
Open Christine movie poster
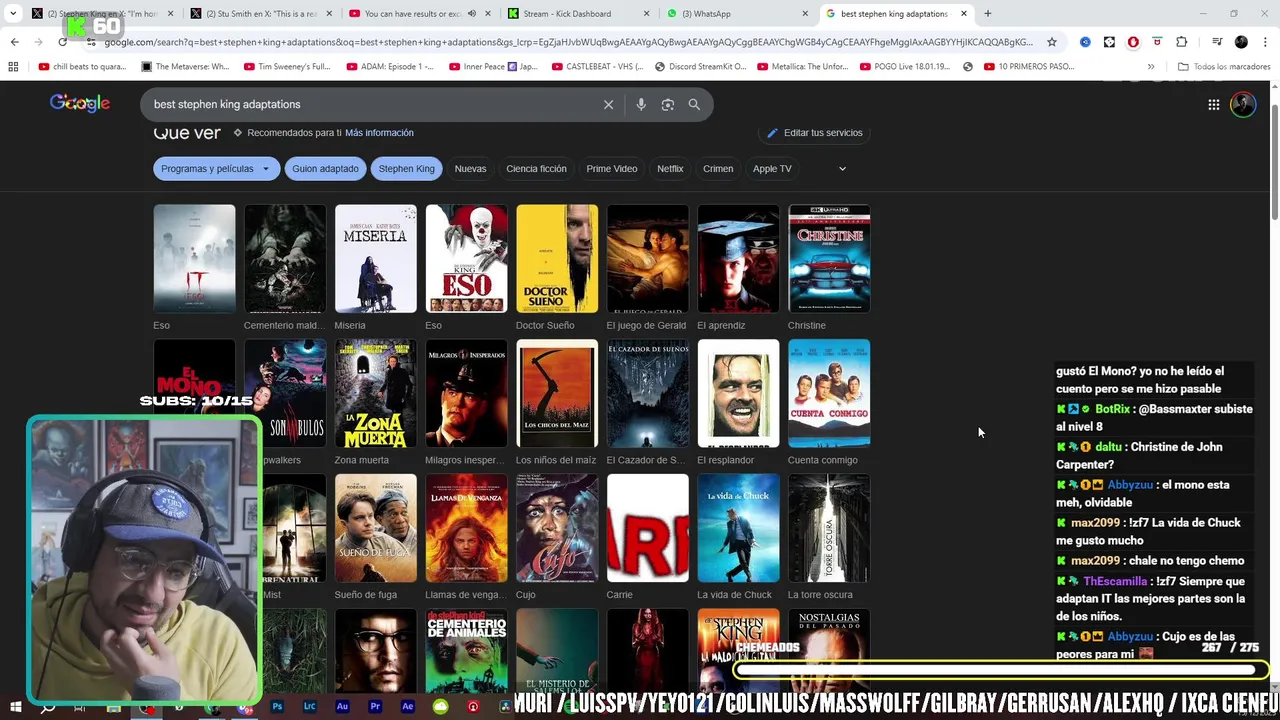pyautogui.click(x=829, y=259)
